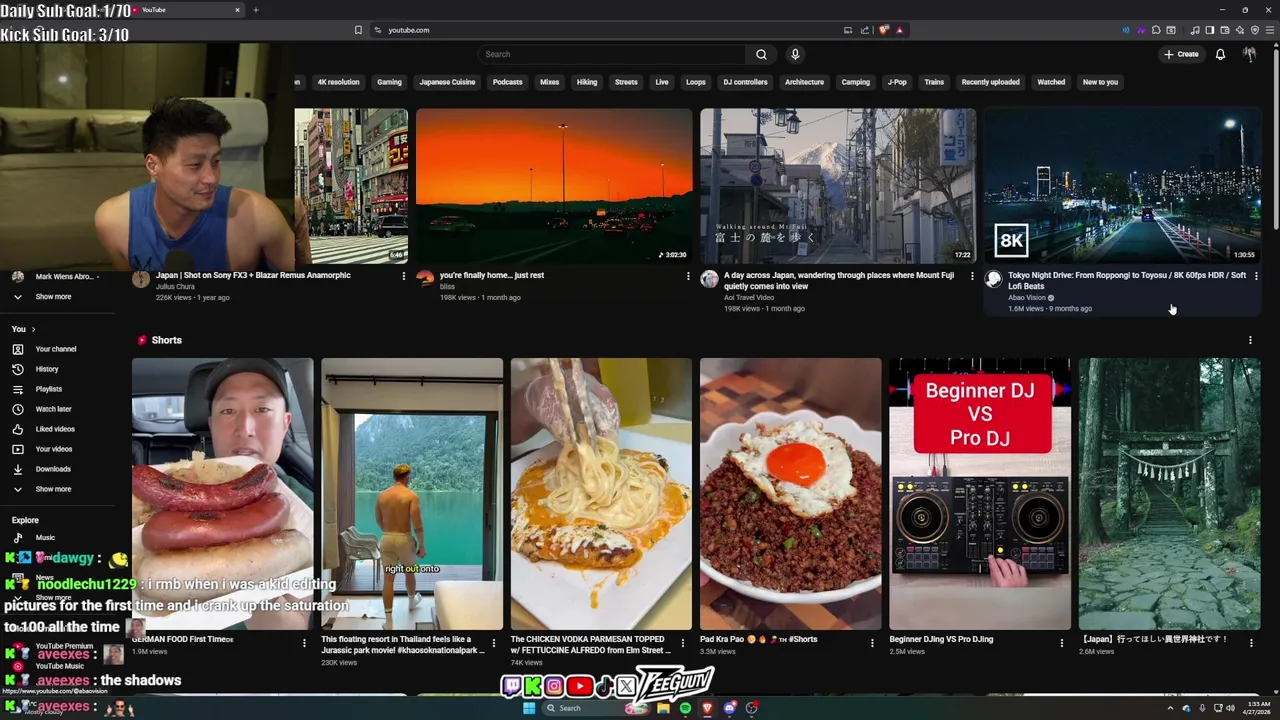Open Aoi Travel Video channel link
Image resolution: width=1280 pixels, height=720 pixels.
tap(749, 297)
